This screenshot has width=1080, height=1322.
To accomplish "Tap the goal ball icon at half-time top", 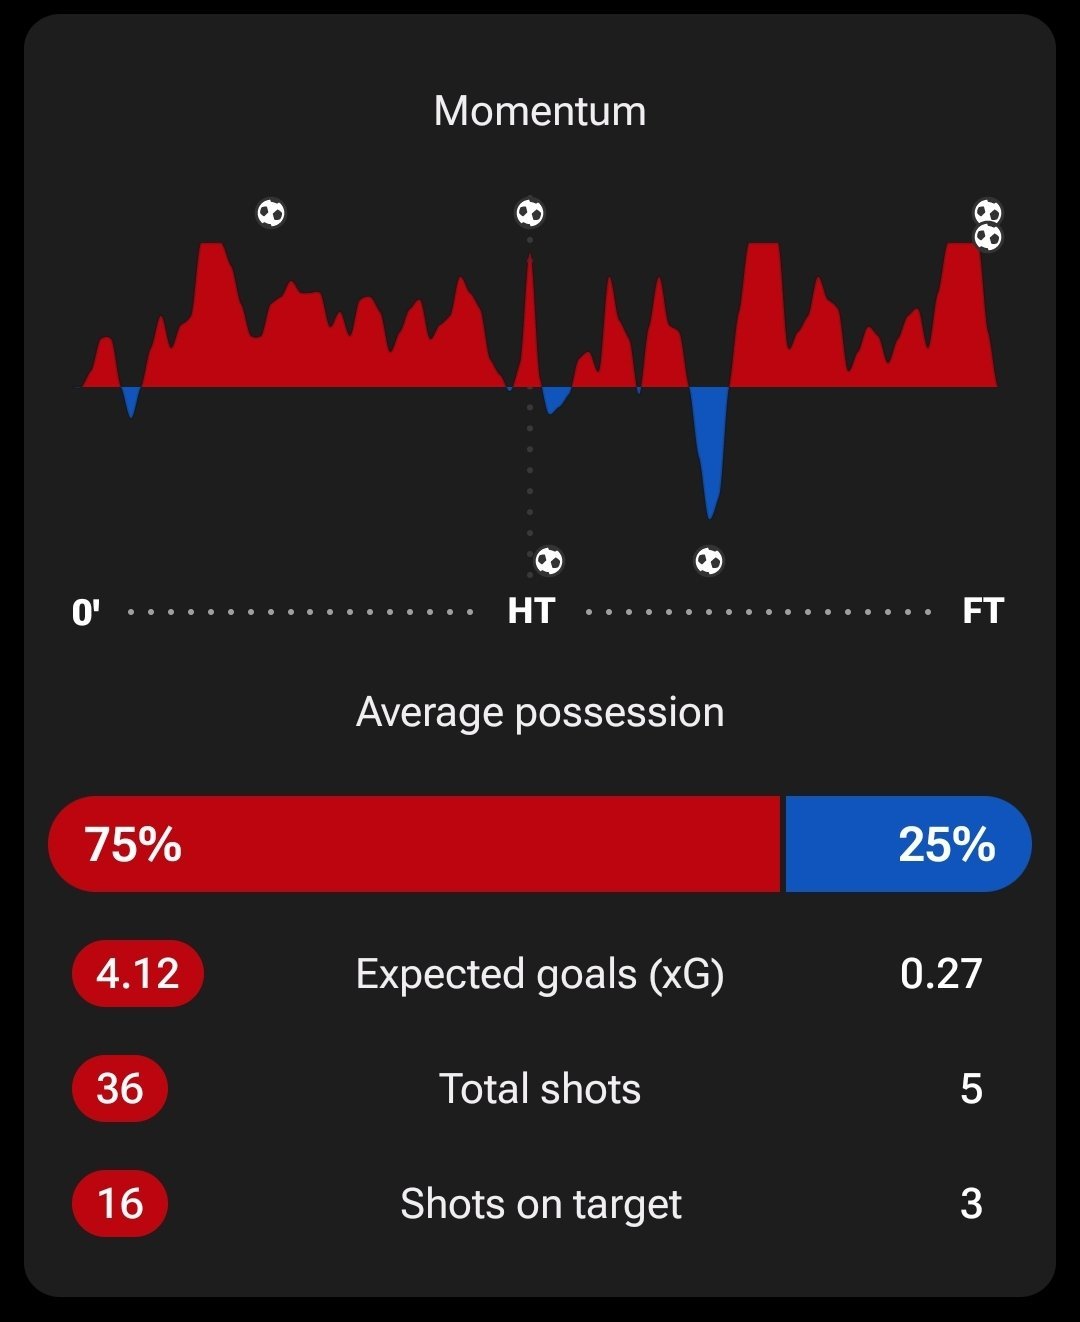I will tap(530, 213).
